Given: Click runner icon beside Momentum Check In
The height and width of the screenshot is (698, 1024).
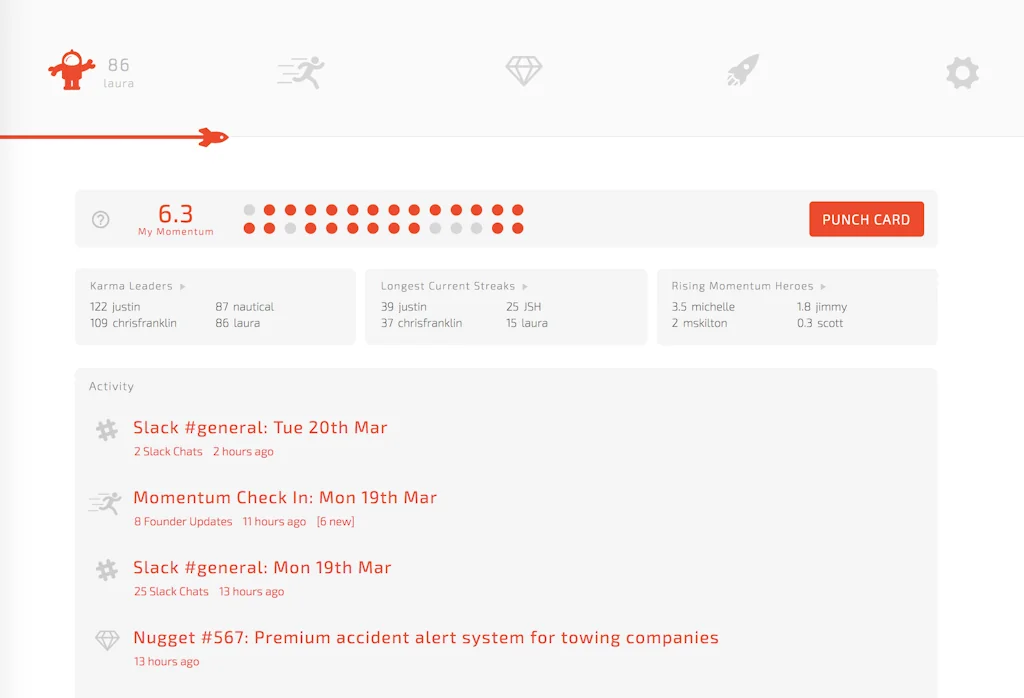Looking at the screenshot, I should point(105,502).
